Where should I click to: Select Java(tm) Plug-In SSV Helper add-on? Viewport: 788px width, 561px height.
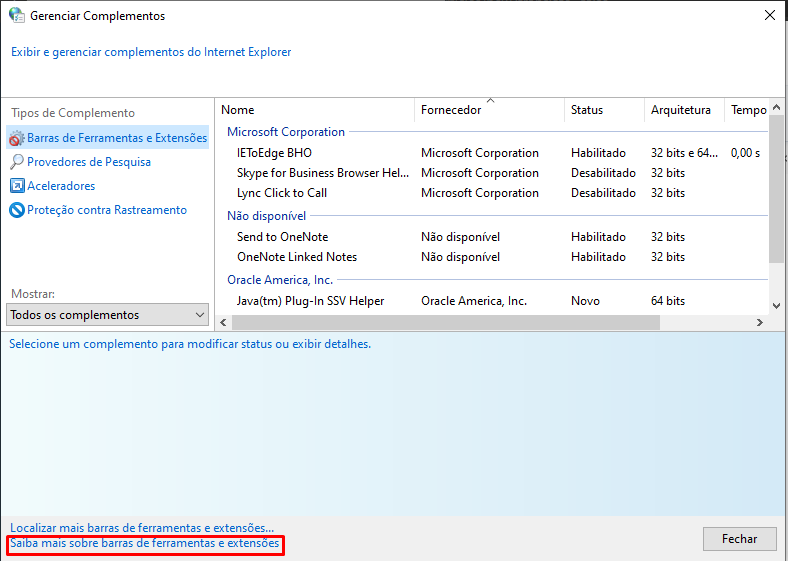311,301
